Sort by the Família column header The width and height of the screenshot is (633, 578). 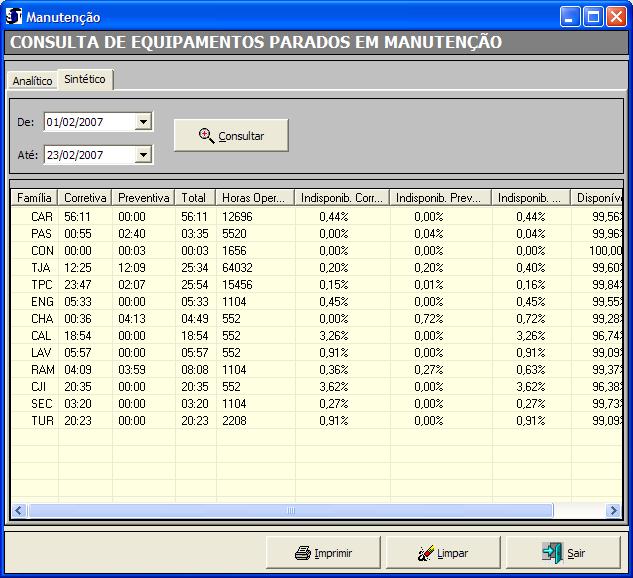[x=34, y=198]
